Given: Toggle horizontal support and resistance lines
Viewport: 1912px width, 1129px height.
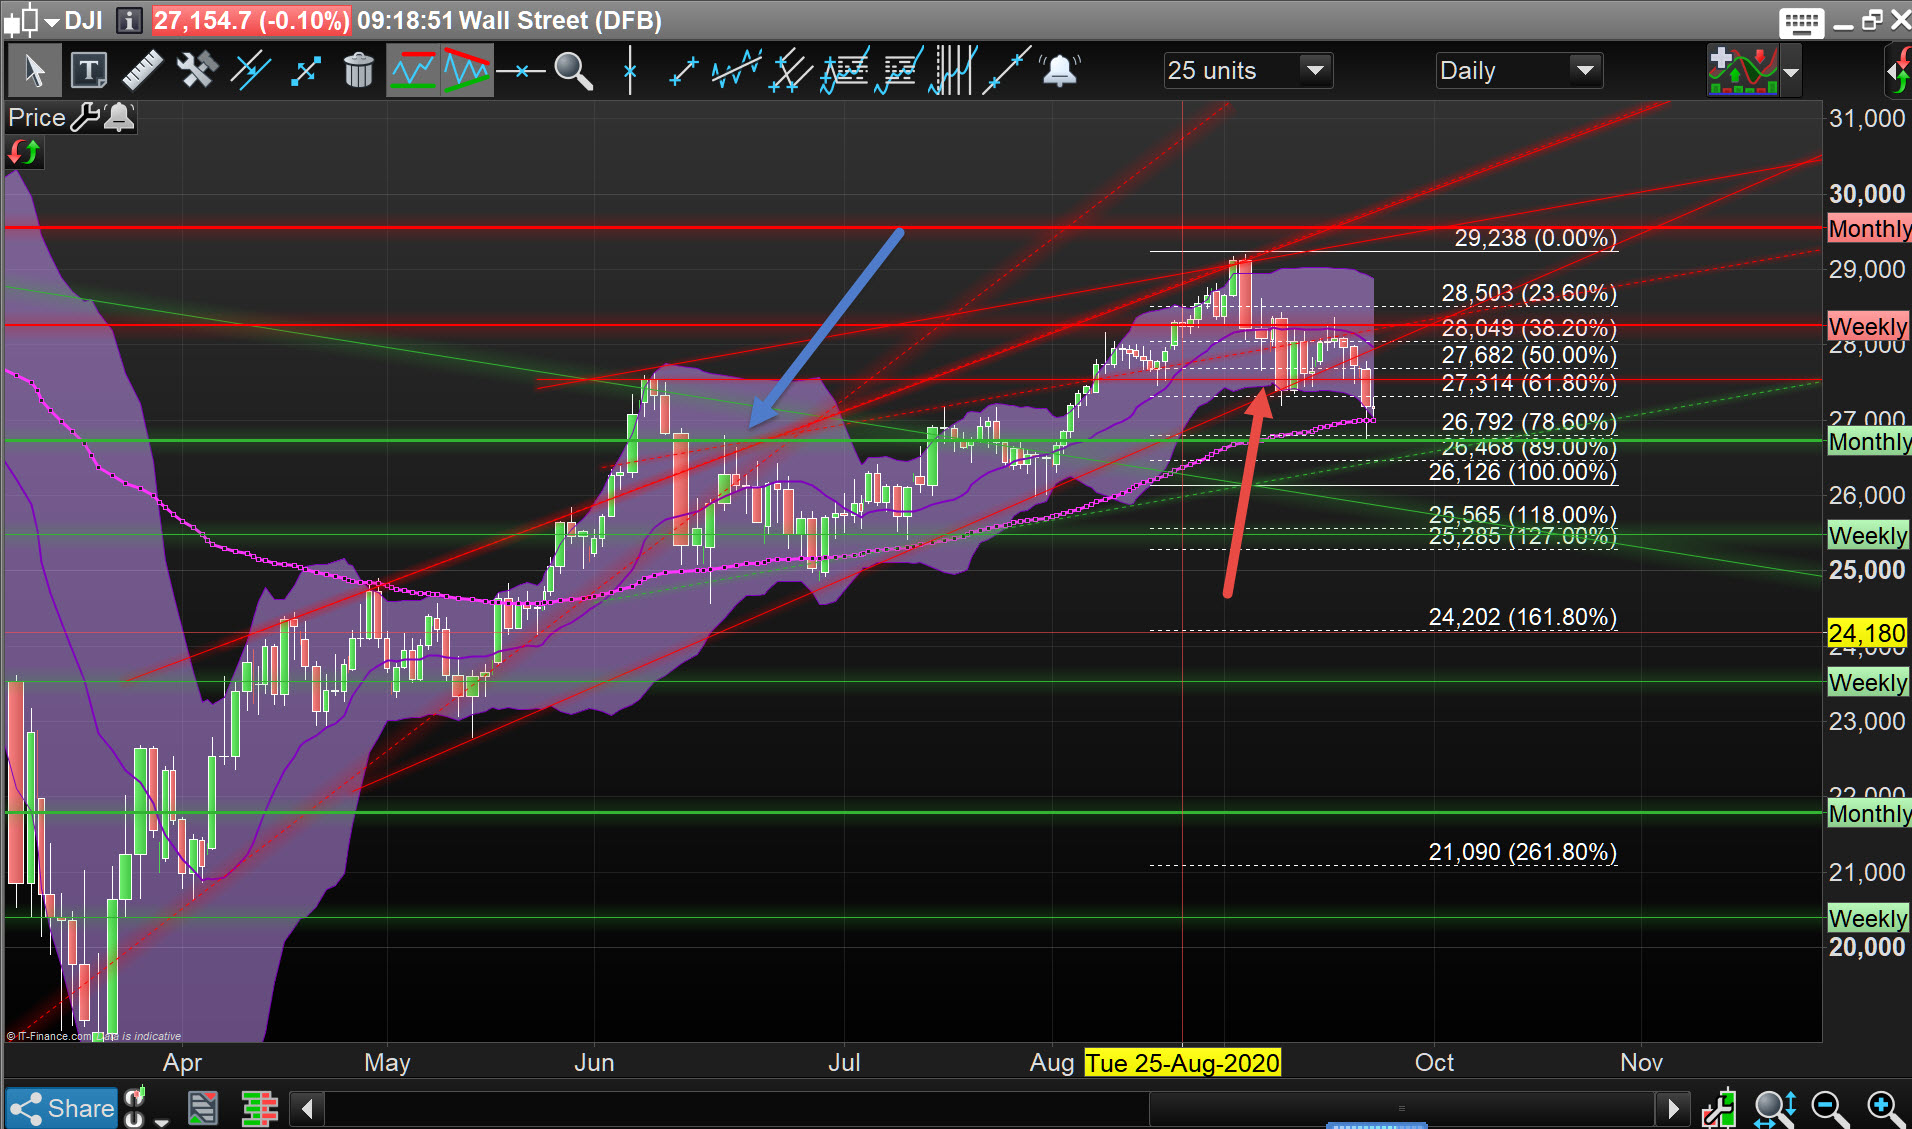Looking at the screenshot, I should (413, 71).
